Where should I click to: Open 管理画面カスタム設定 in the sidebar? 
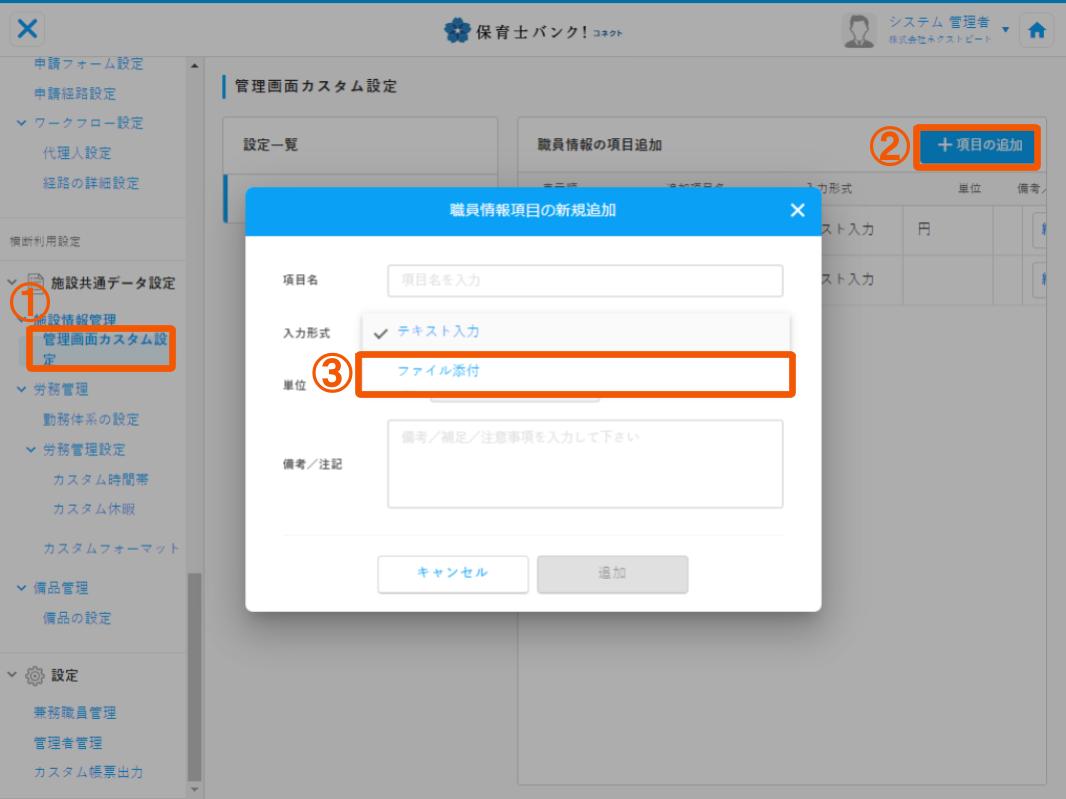100,348
